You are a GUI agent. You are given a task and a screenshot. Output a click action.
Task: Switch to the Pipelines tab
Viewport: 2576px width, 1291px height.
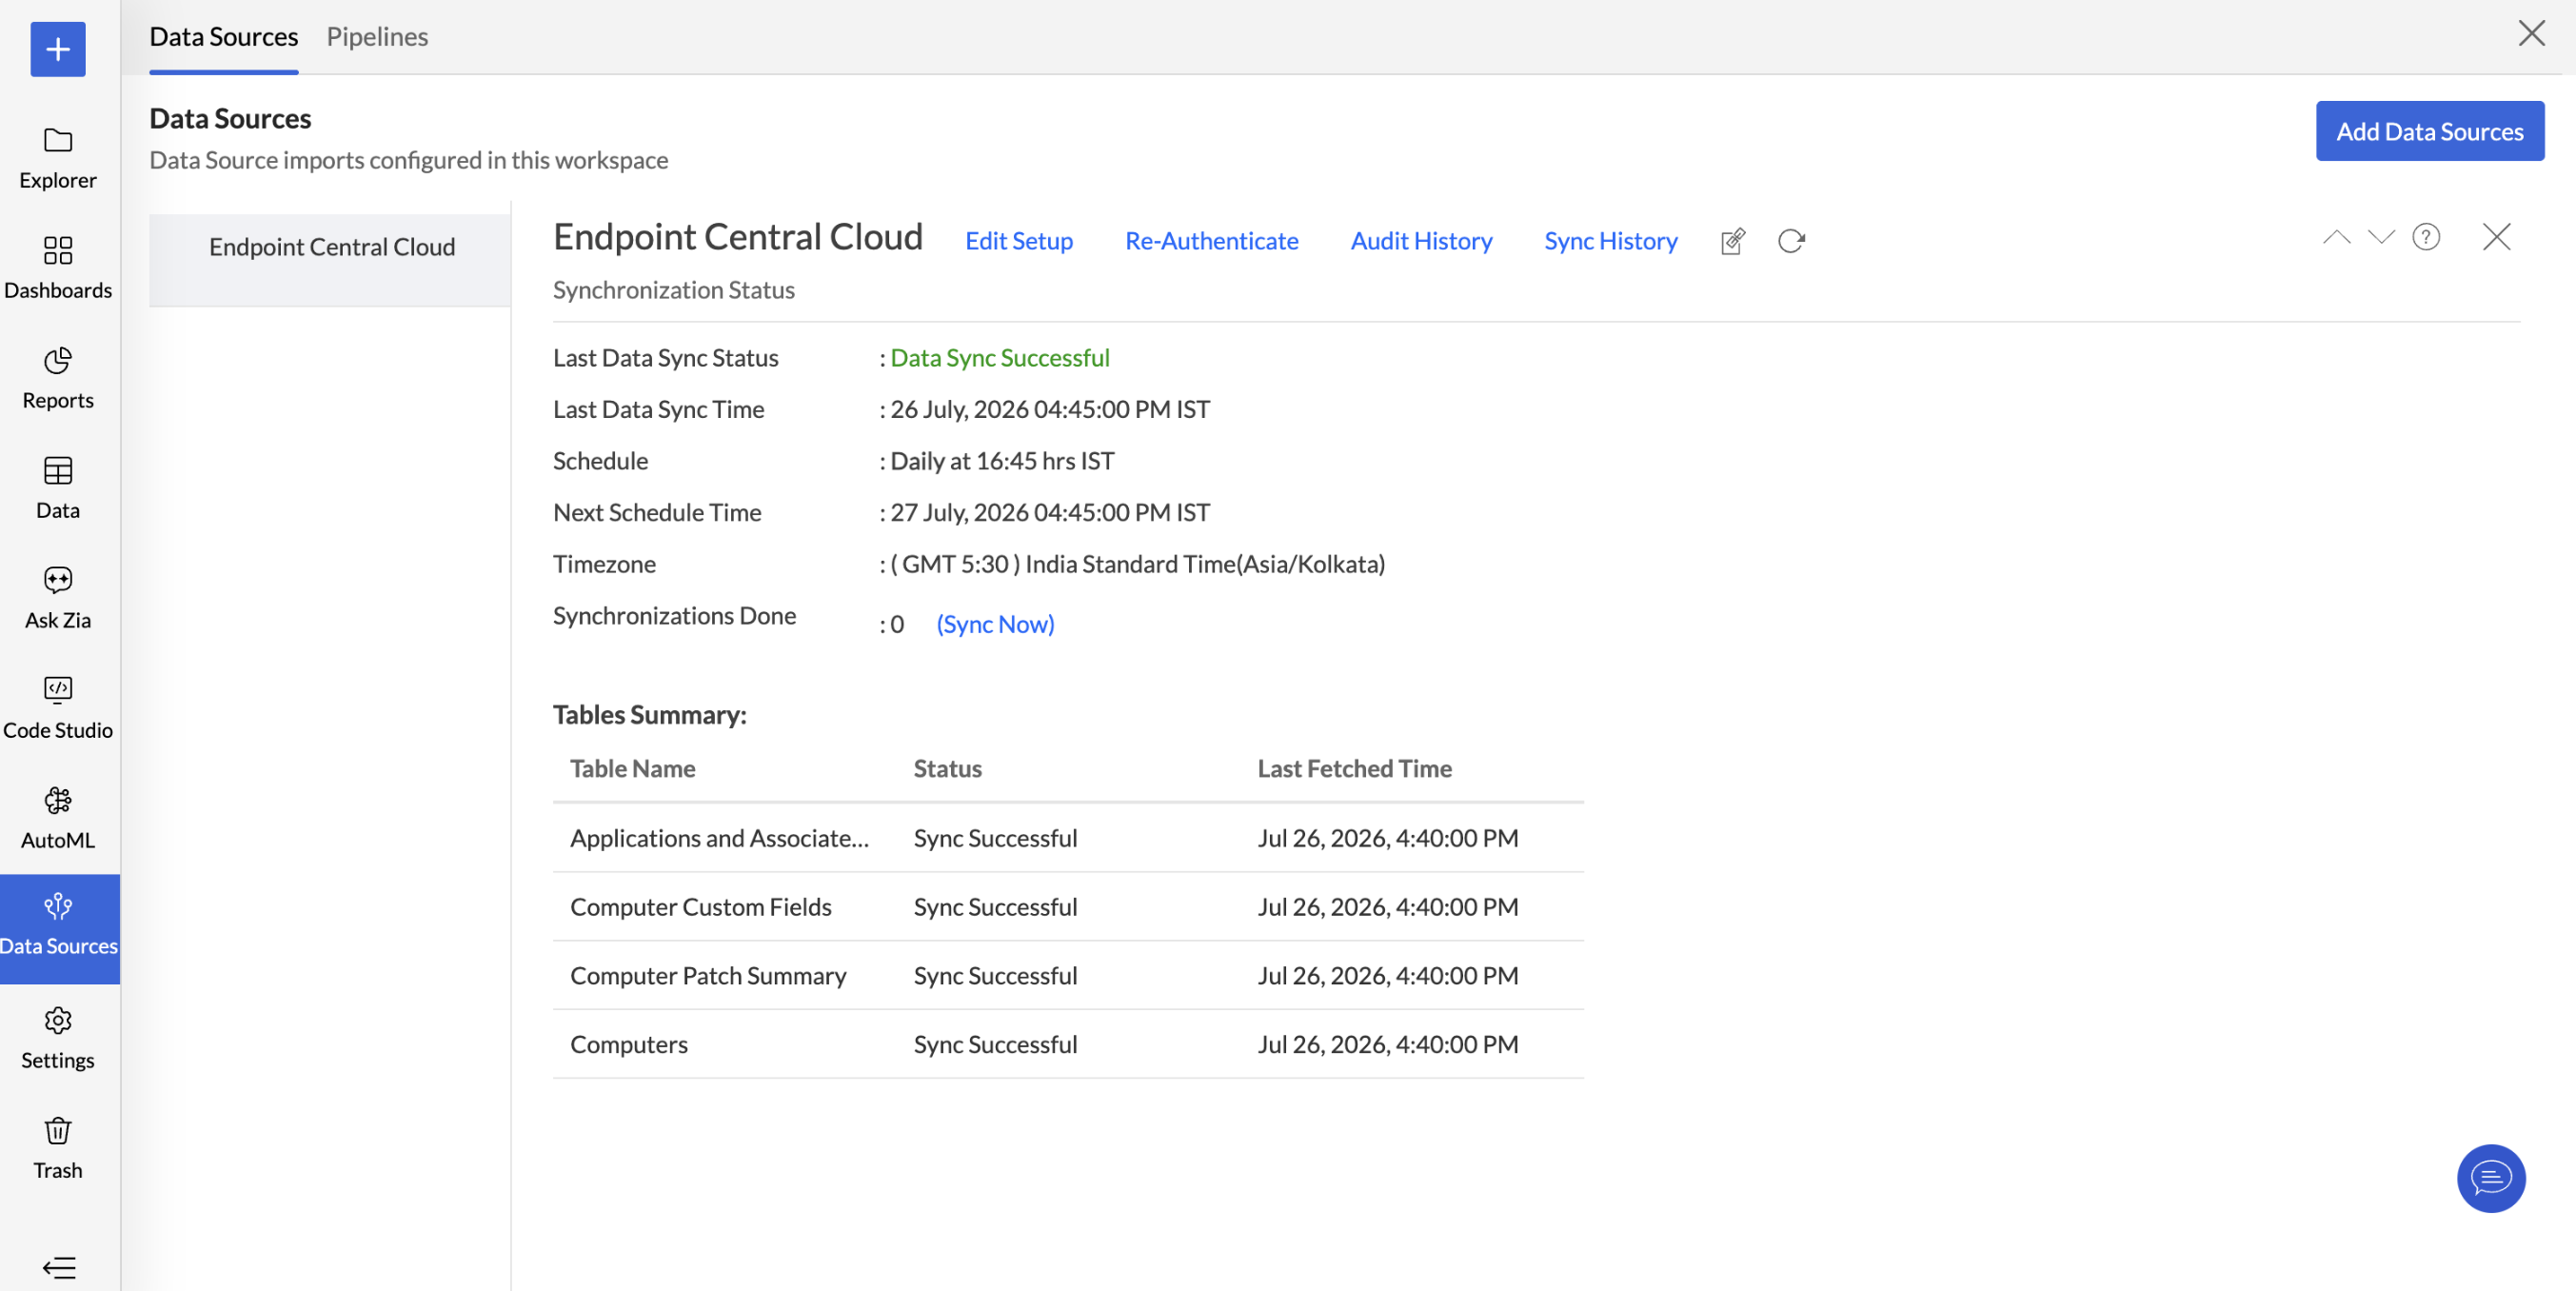(x=377, y=37)
